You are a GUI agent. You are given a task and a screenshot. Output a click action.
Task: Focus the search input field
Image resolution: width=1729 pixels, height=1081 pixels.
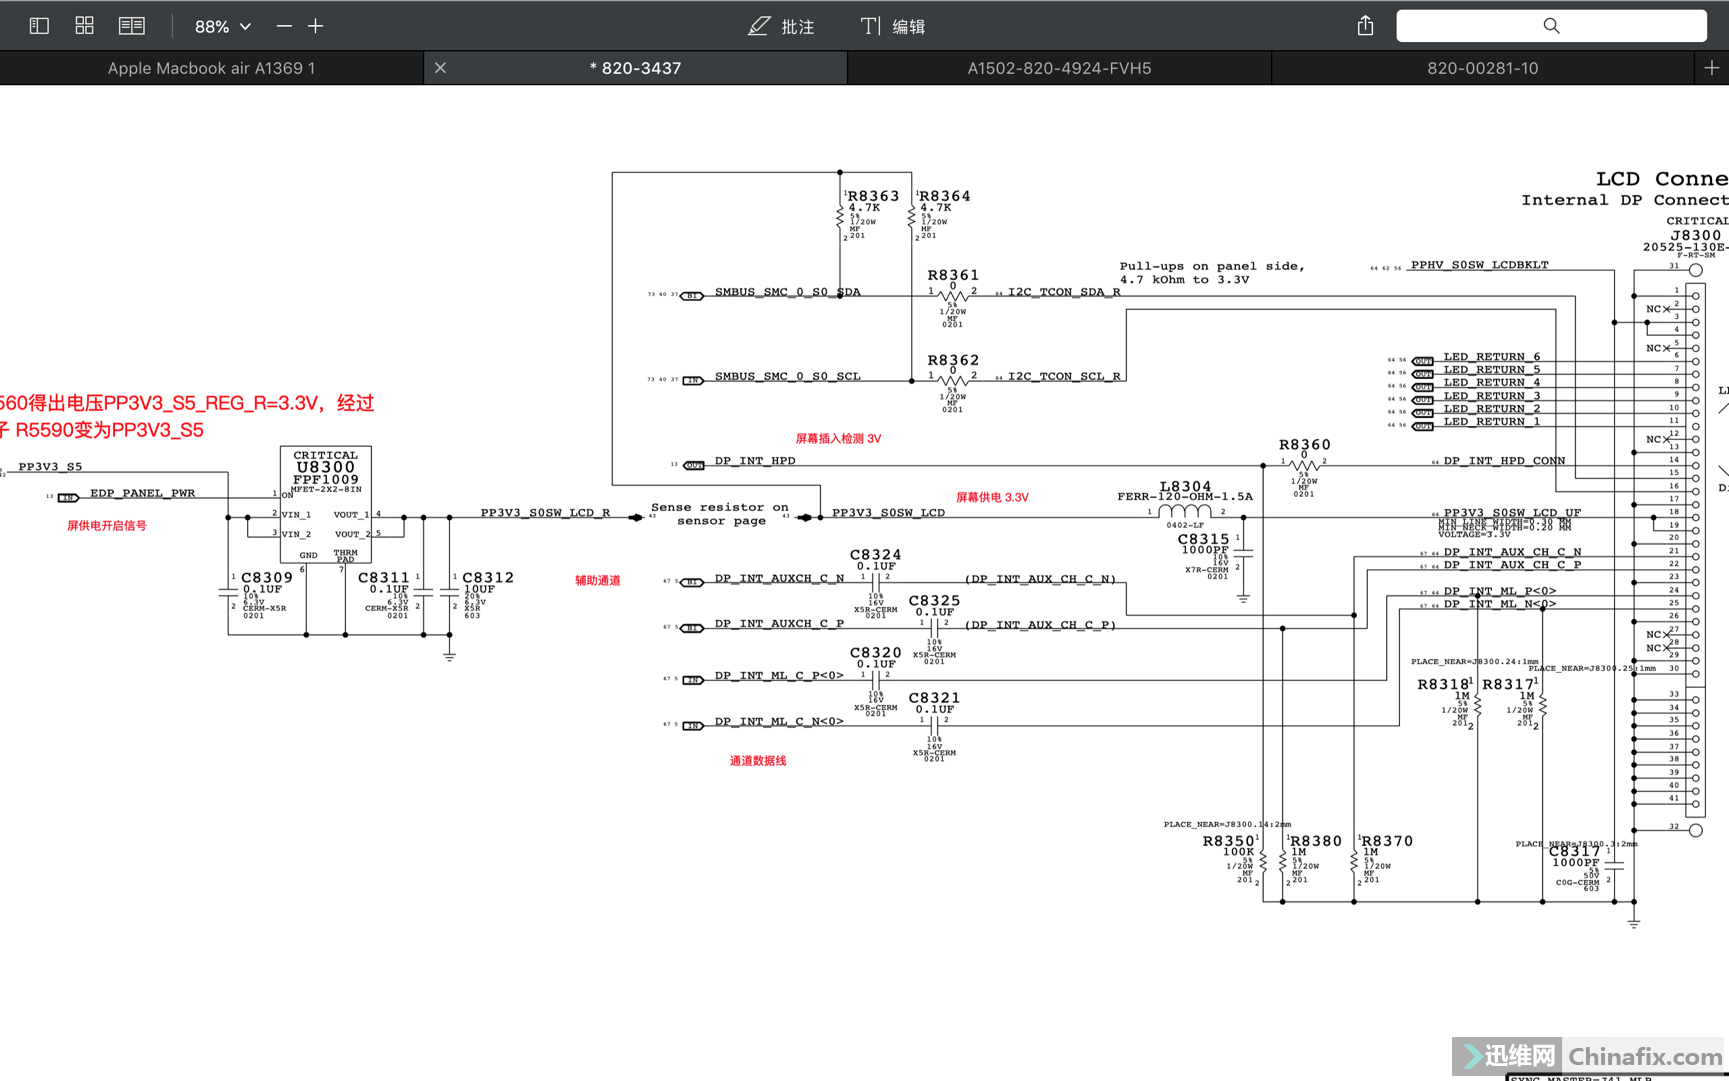coord(1551,26)
